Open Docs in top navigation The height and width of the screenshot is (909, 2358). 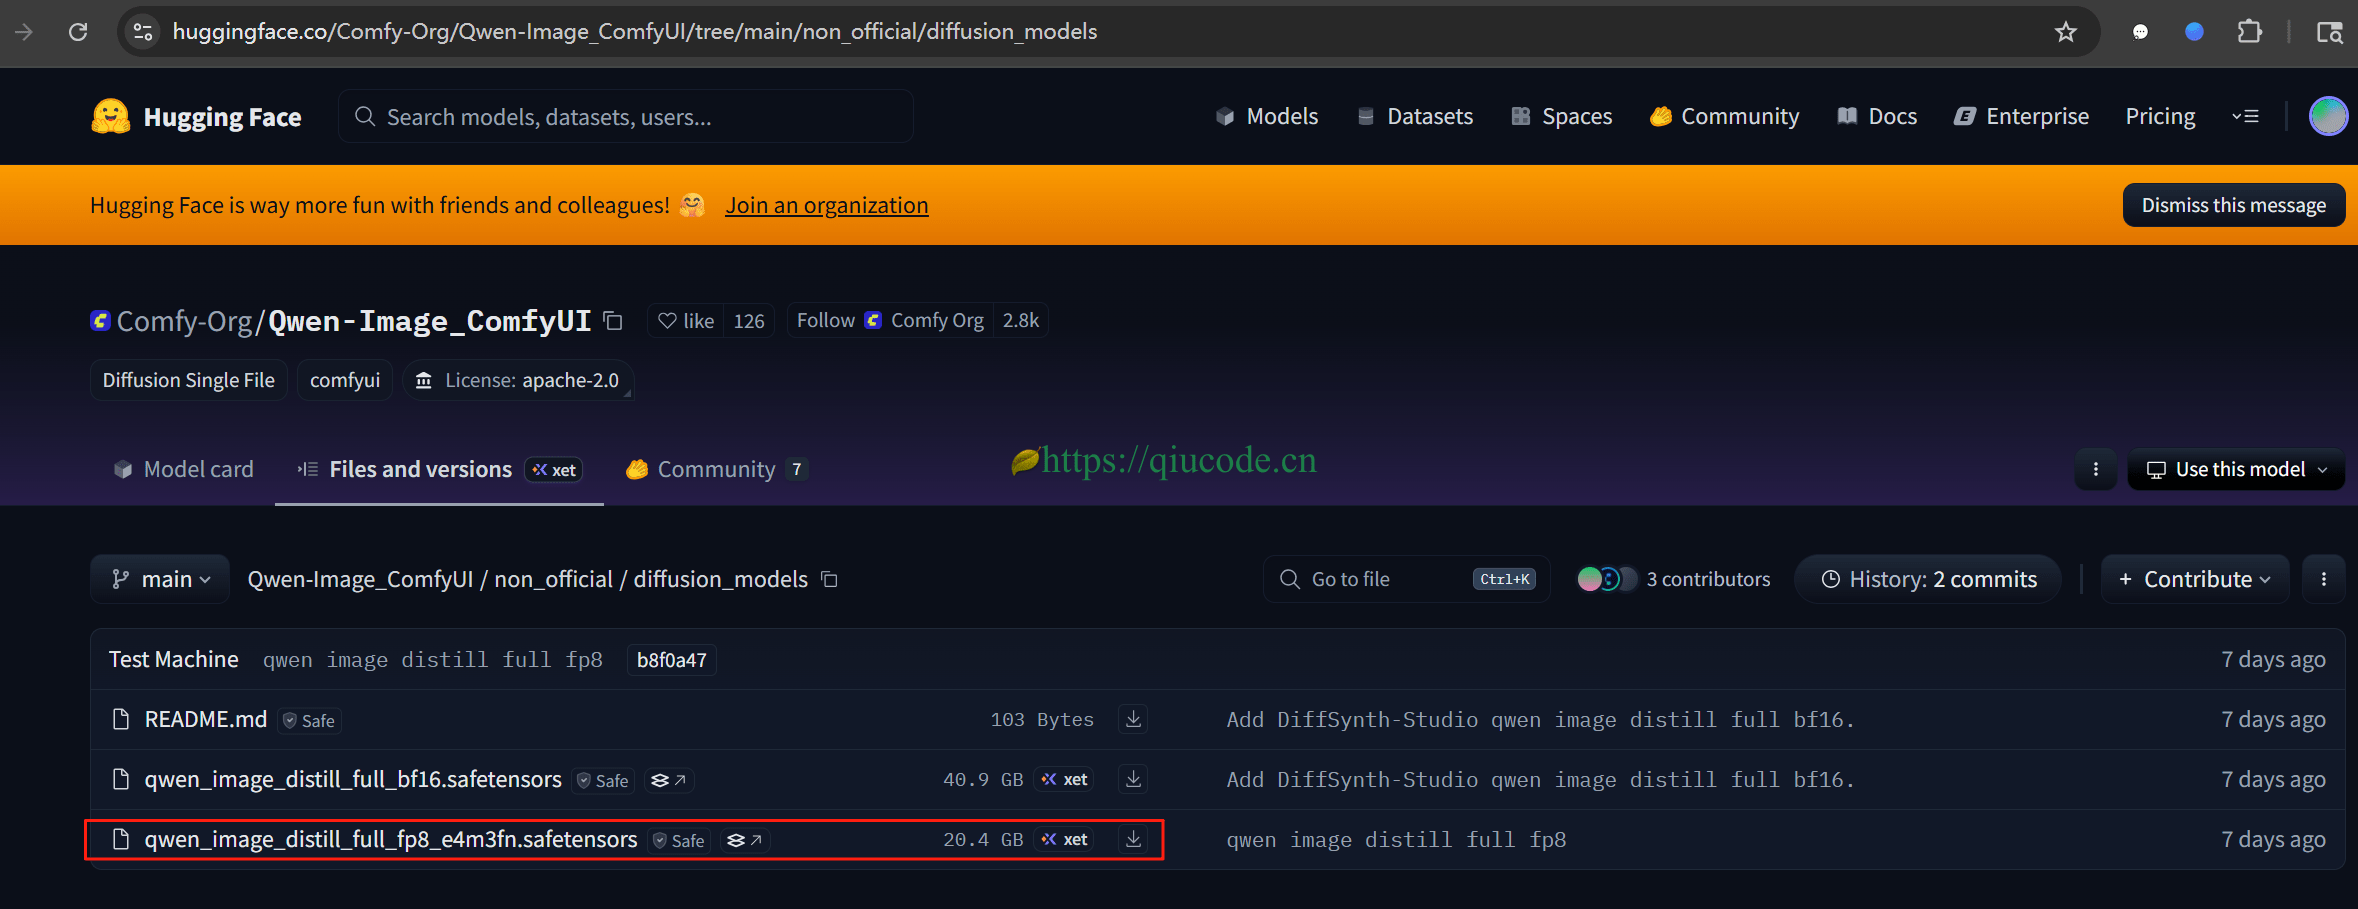[1877, 116]
